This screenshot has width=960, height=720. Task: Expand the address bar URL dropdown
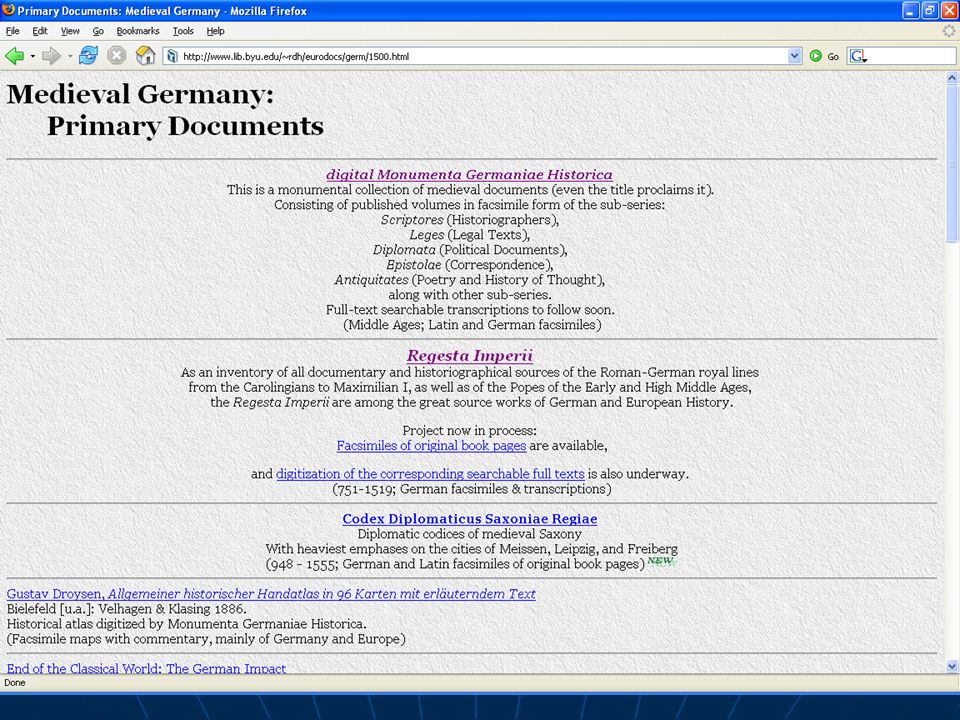tap(794, 56)
